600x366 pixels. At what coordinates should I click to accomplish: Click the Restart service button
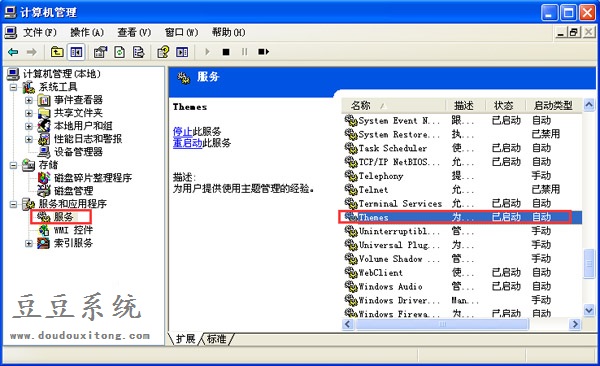tap(263, 52)
